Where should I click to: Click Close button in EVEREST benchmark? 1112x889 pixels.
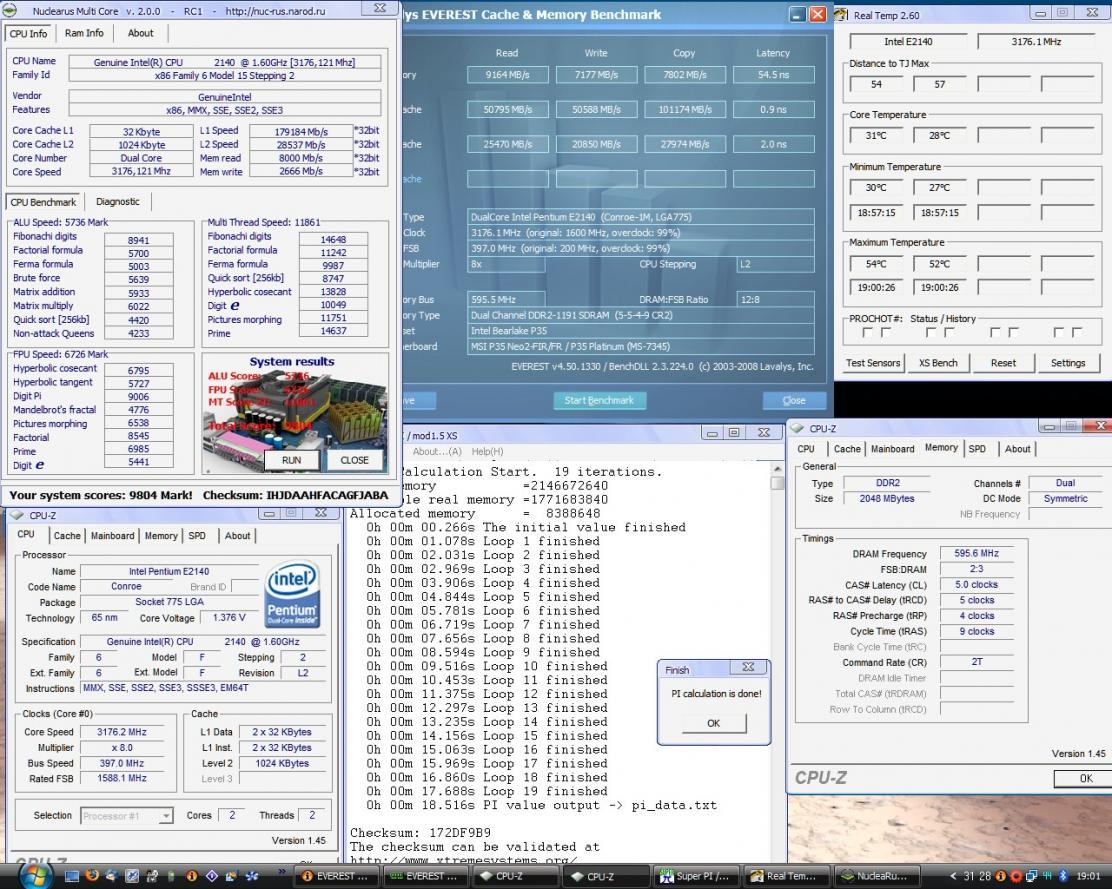point(794,401)
